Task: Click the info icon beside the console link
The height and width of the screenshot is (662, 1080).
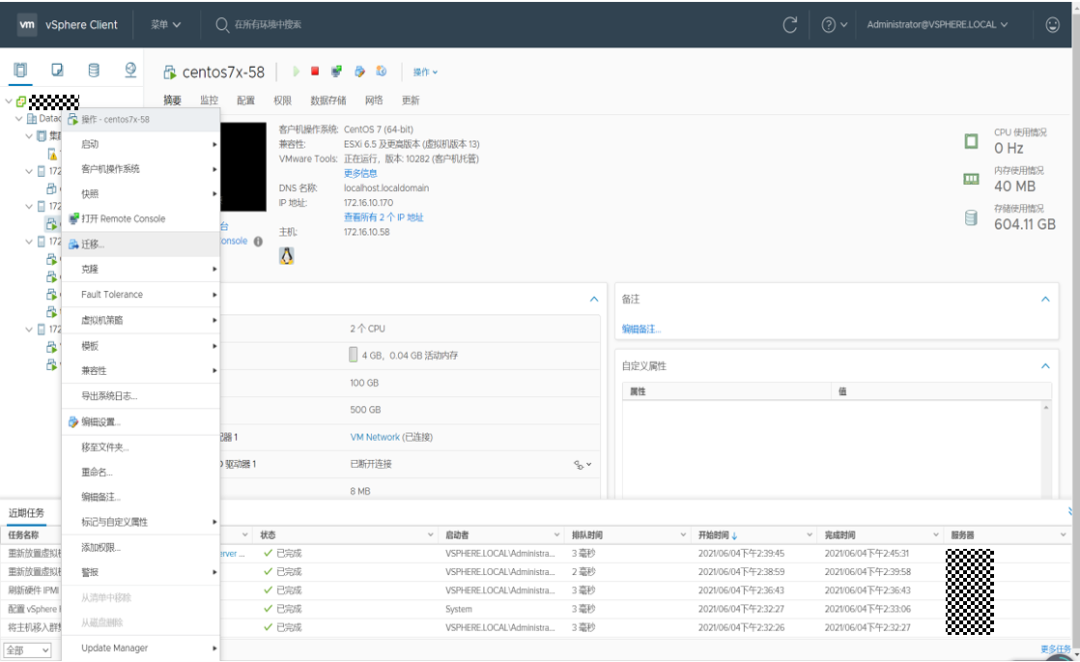Action: coord(258,241)
